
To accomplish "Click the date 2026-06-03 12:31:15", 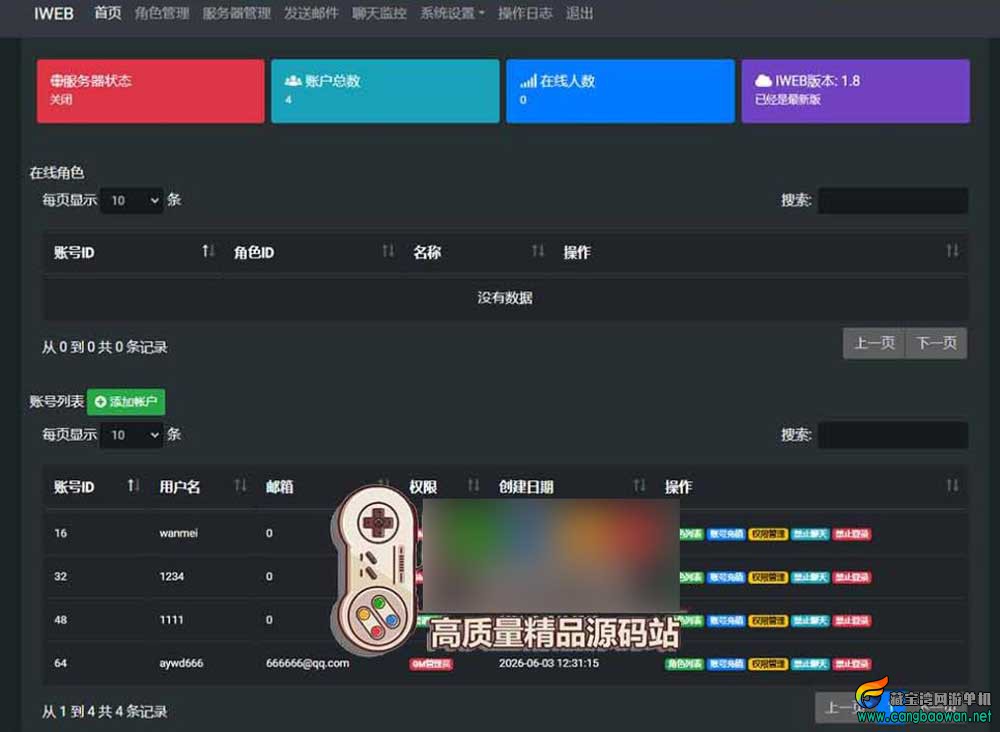I will click(x=548, y=663).
